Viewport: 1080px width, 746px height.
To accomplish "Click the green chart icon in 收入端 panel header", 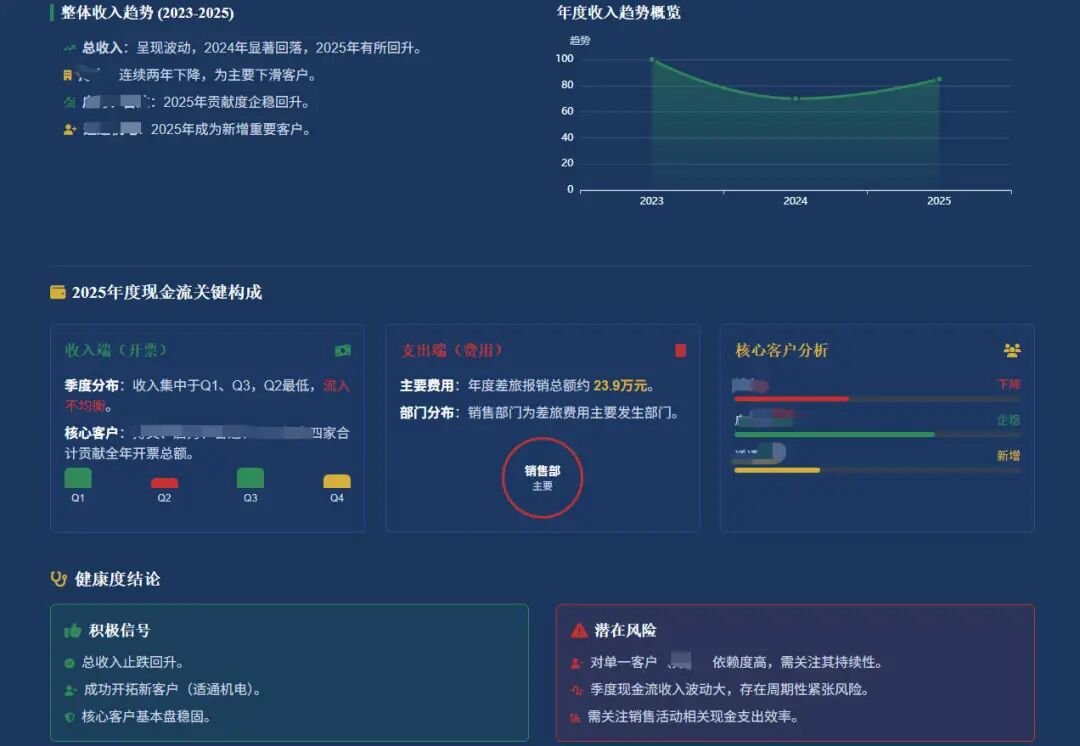I will click(342, 352).
